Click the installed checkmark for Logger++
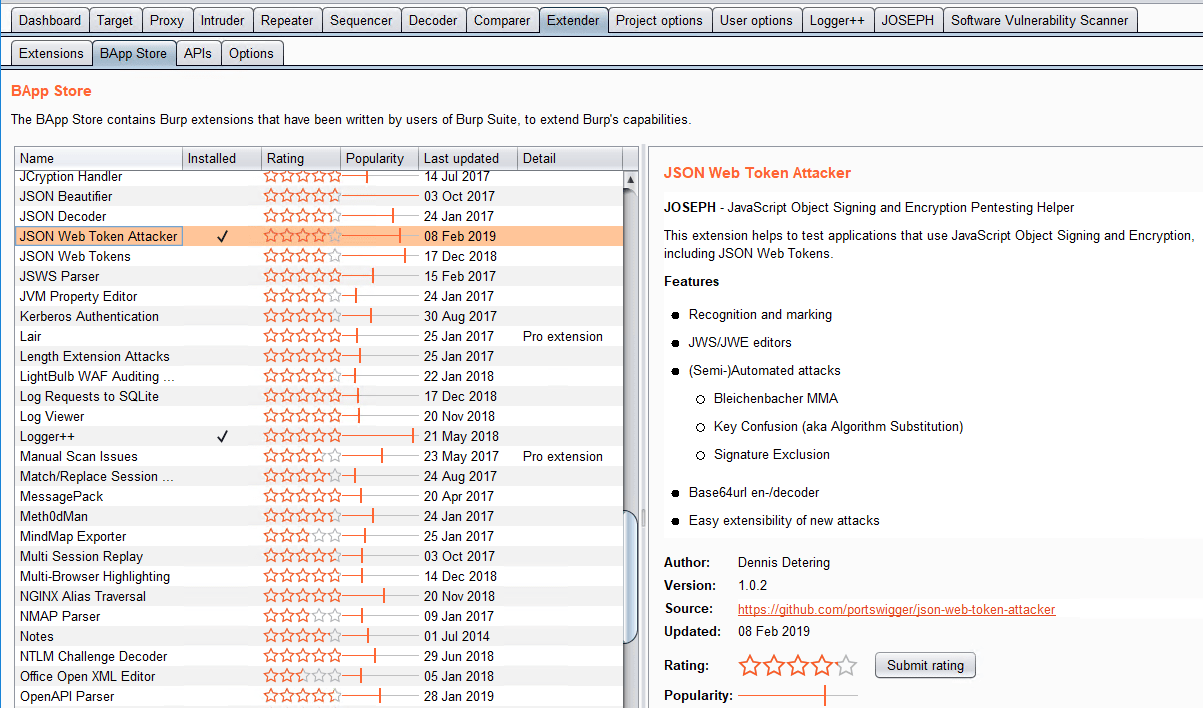This screenshot has height=708, width=1203. (222, 436)
